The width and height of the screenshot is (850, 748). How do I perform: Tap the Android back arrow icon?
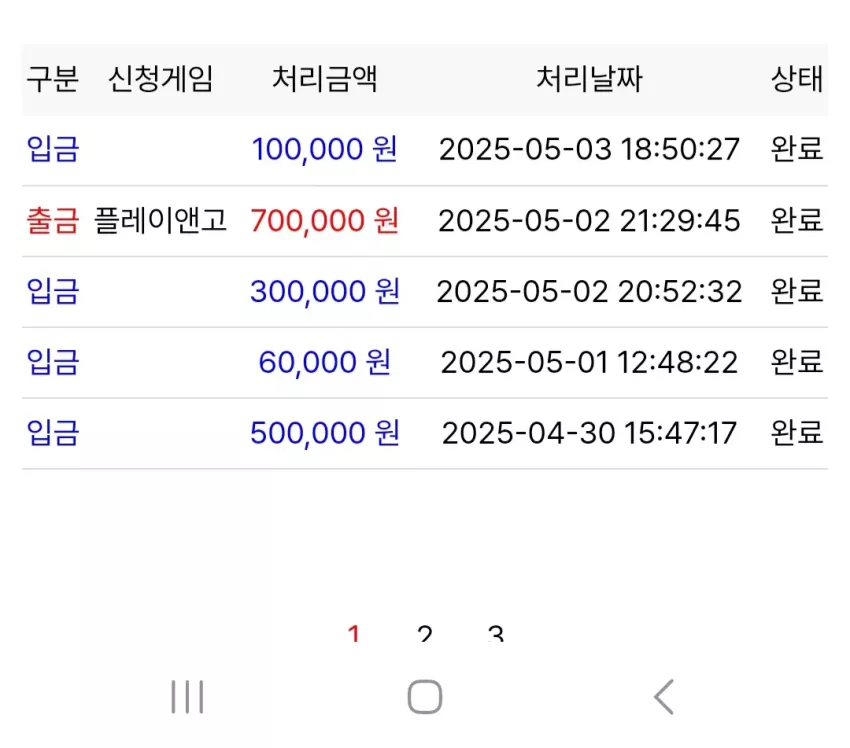(x=664, y=697)
